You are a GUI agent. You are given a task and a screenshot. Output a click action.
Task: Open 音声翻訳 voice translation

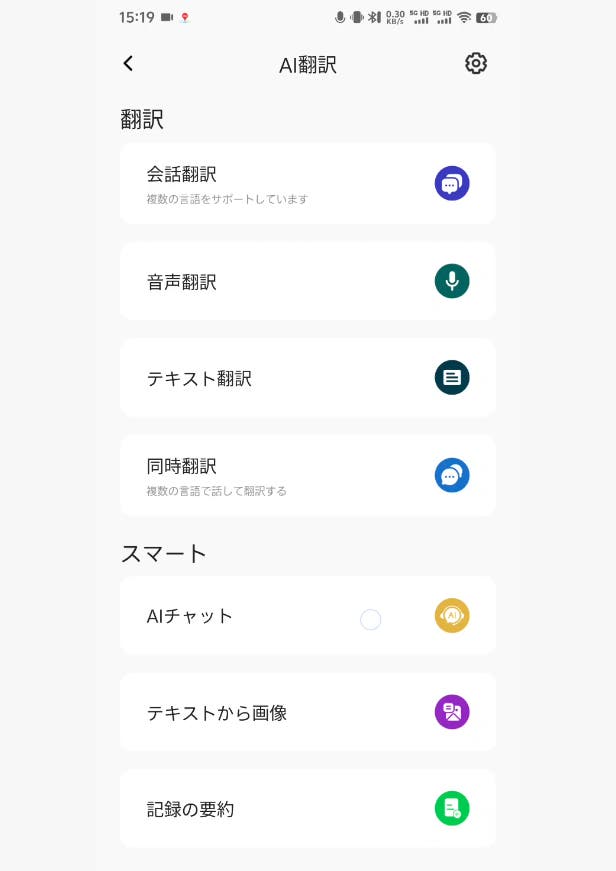182,282
